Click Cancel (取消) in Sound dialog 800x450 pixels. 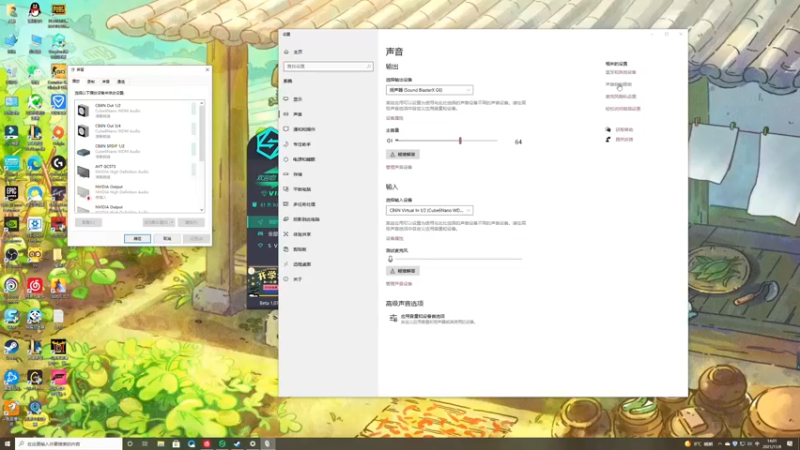coord(167,239)
